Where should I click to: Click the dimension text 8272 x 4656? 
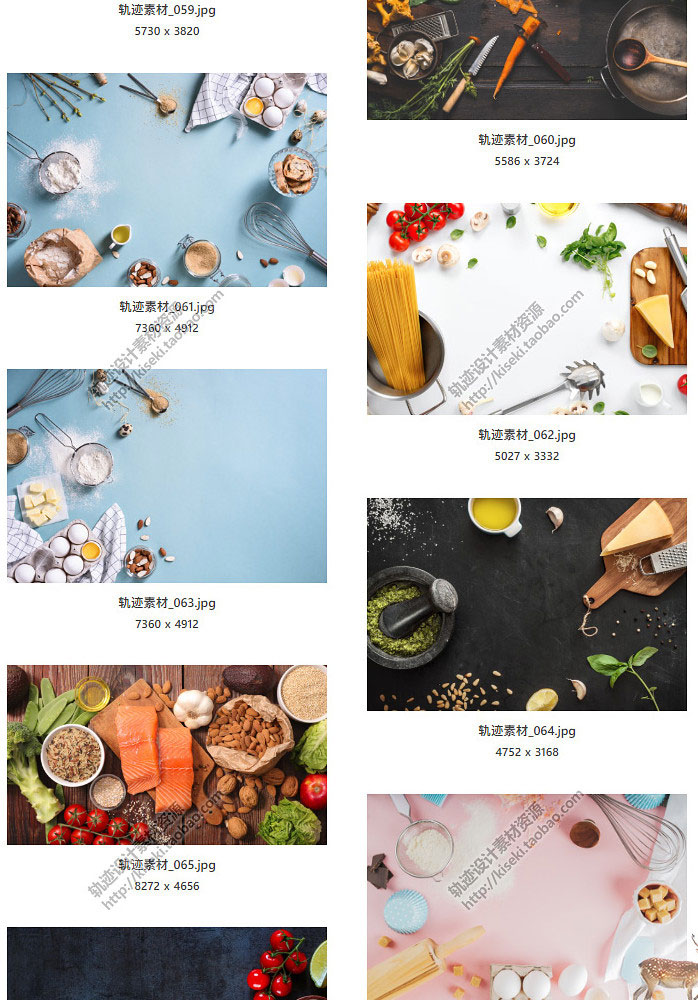[x=167, y=886]
